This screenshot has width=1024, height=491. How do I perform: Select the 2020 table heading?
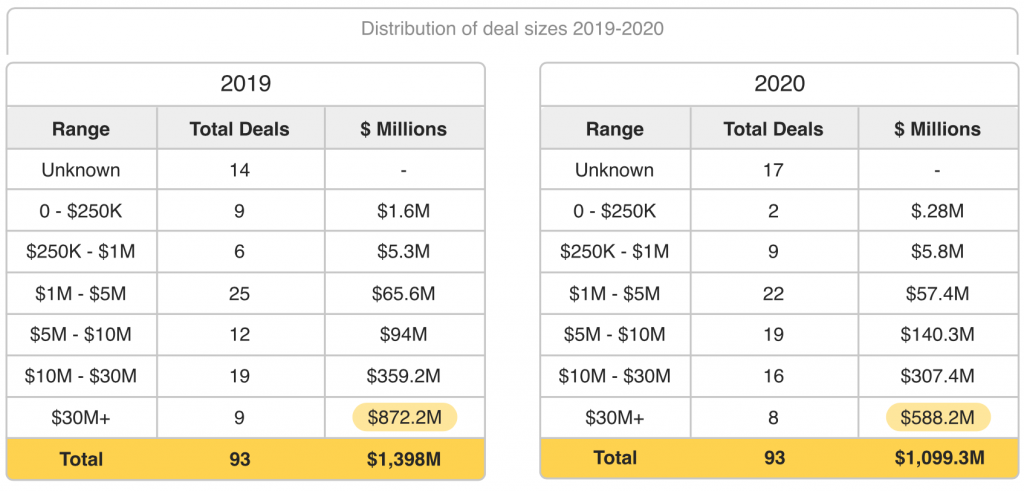tap(779, 84)
